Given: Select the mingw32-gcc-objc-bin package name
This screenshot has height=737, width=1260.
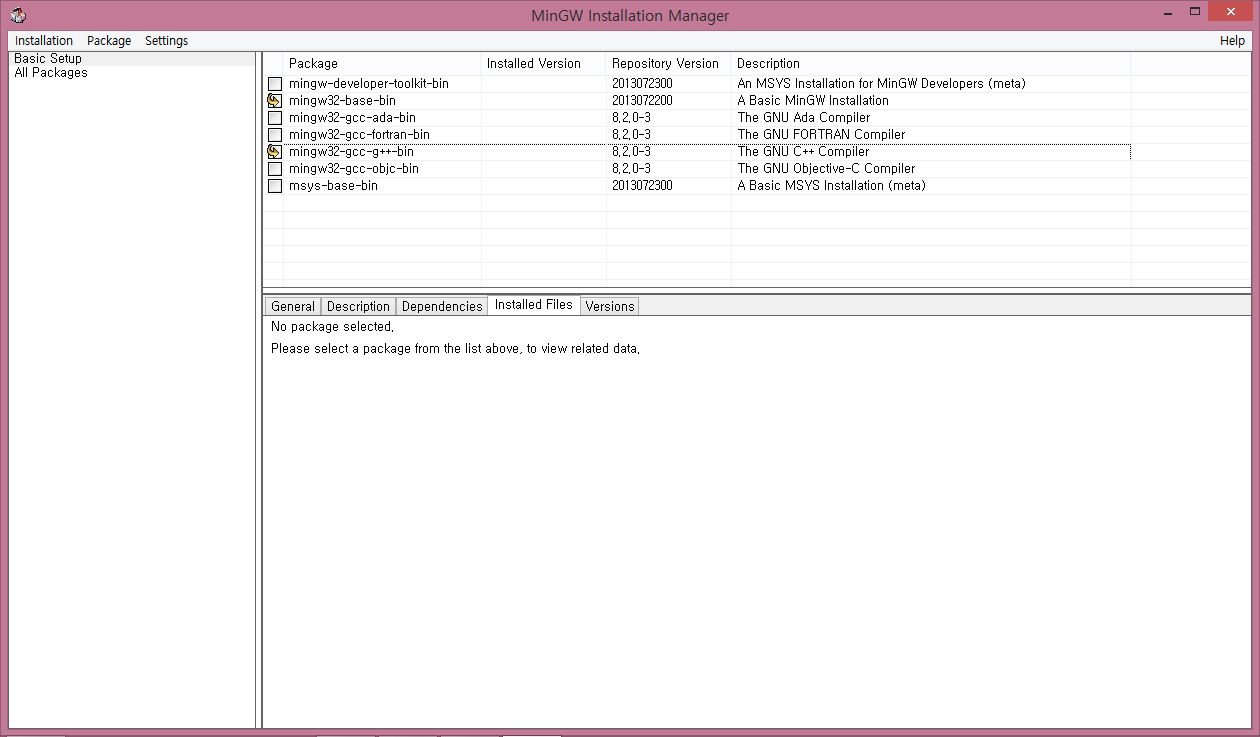Looking at the screenshot, I should point(354,169).
